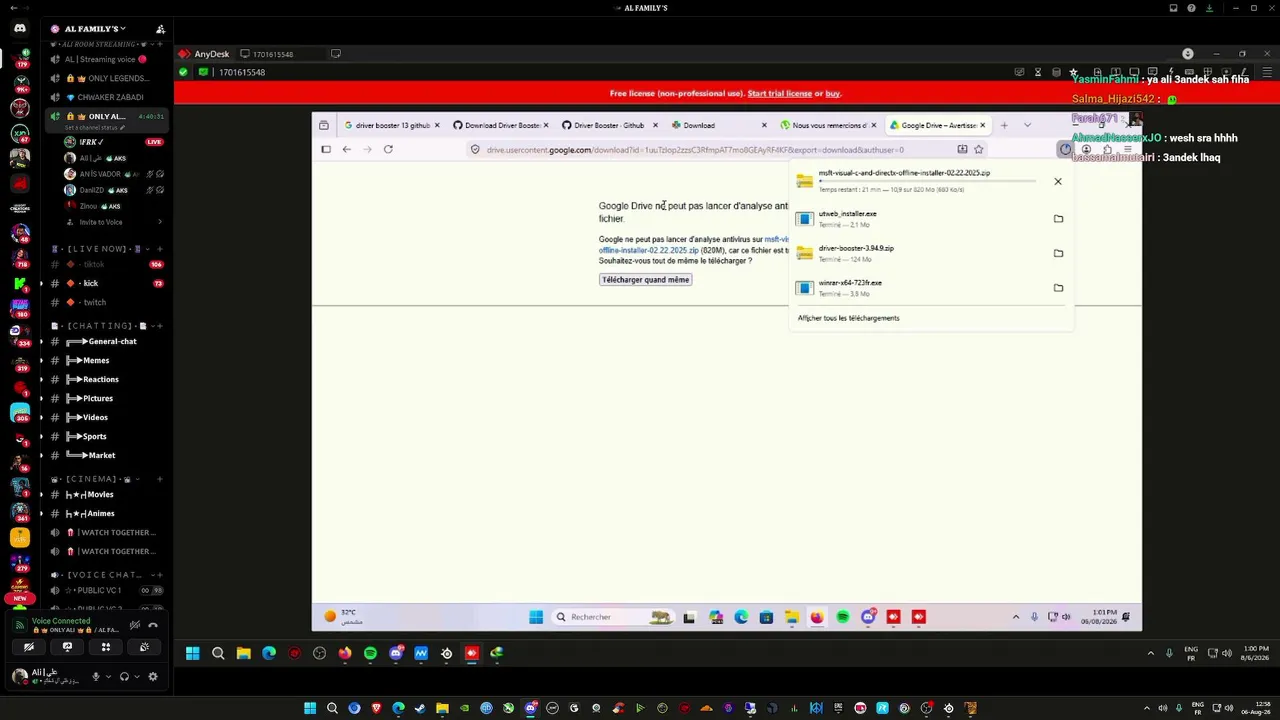The height and width of the screenshot is (720, 1280).
Task: Open the kick text channel
Action: 105,283
